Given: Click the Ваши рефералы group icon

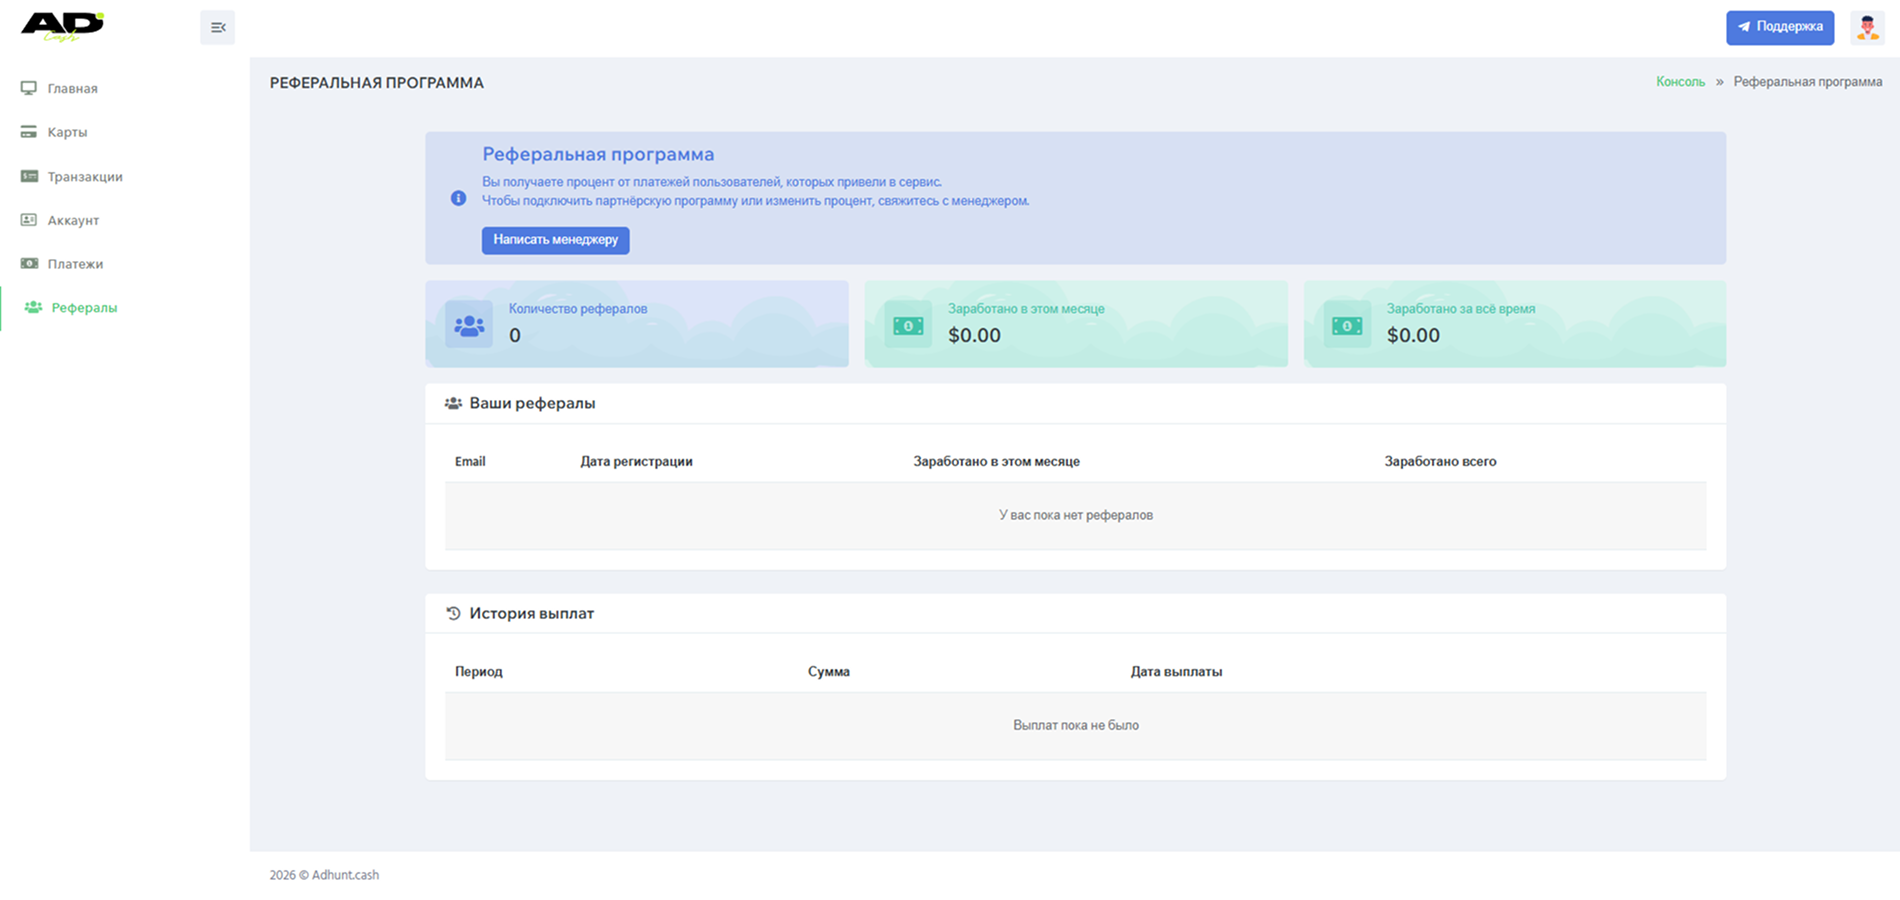Looking at the screenshot, I should coord(453,404).
